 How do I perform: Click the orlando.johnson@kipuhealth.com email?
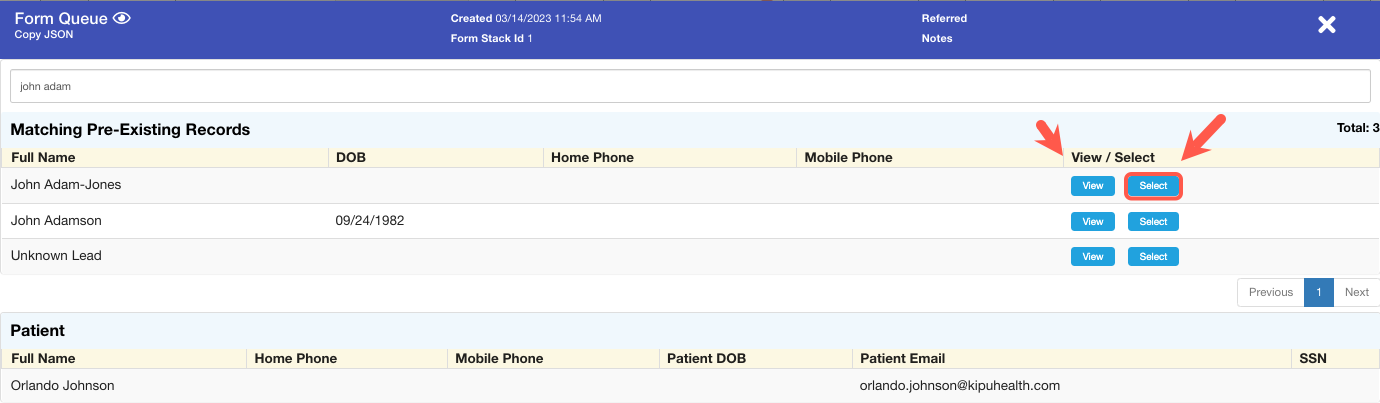coord(959,385)
